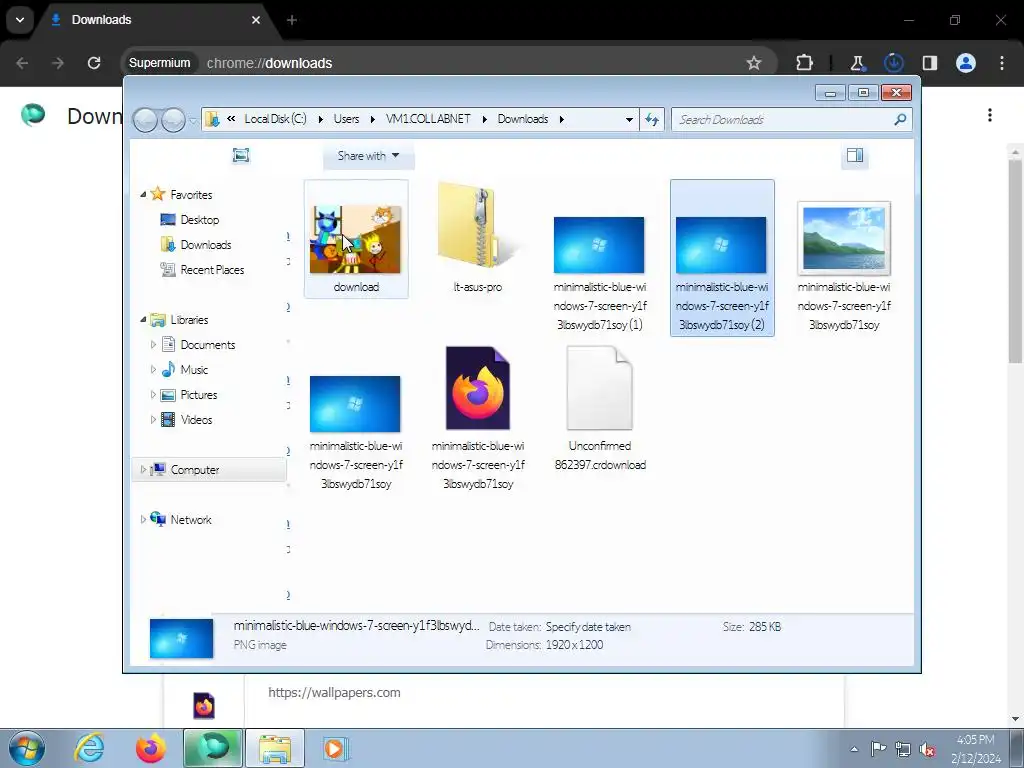Expand the arrow after Users breadcrumb
Viewport: 1024px width, 768px height.
tap(372, 119)
